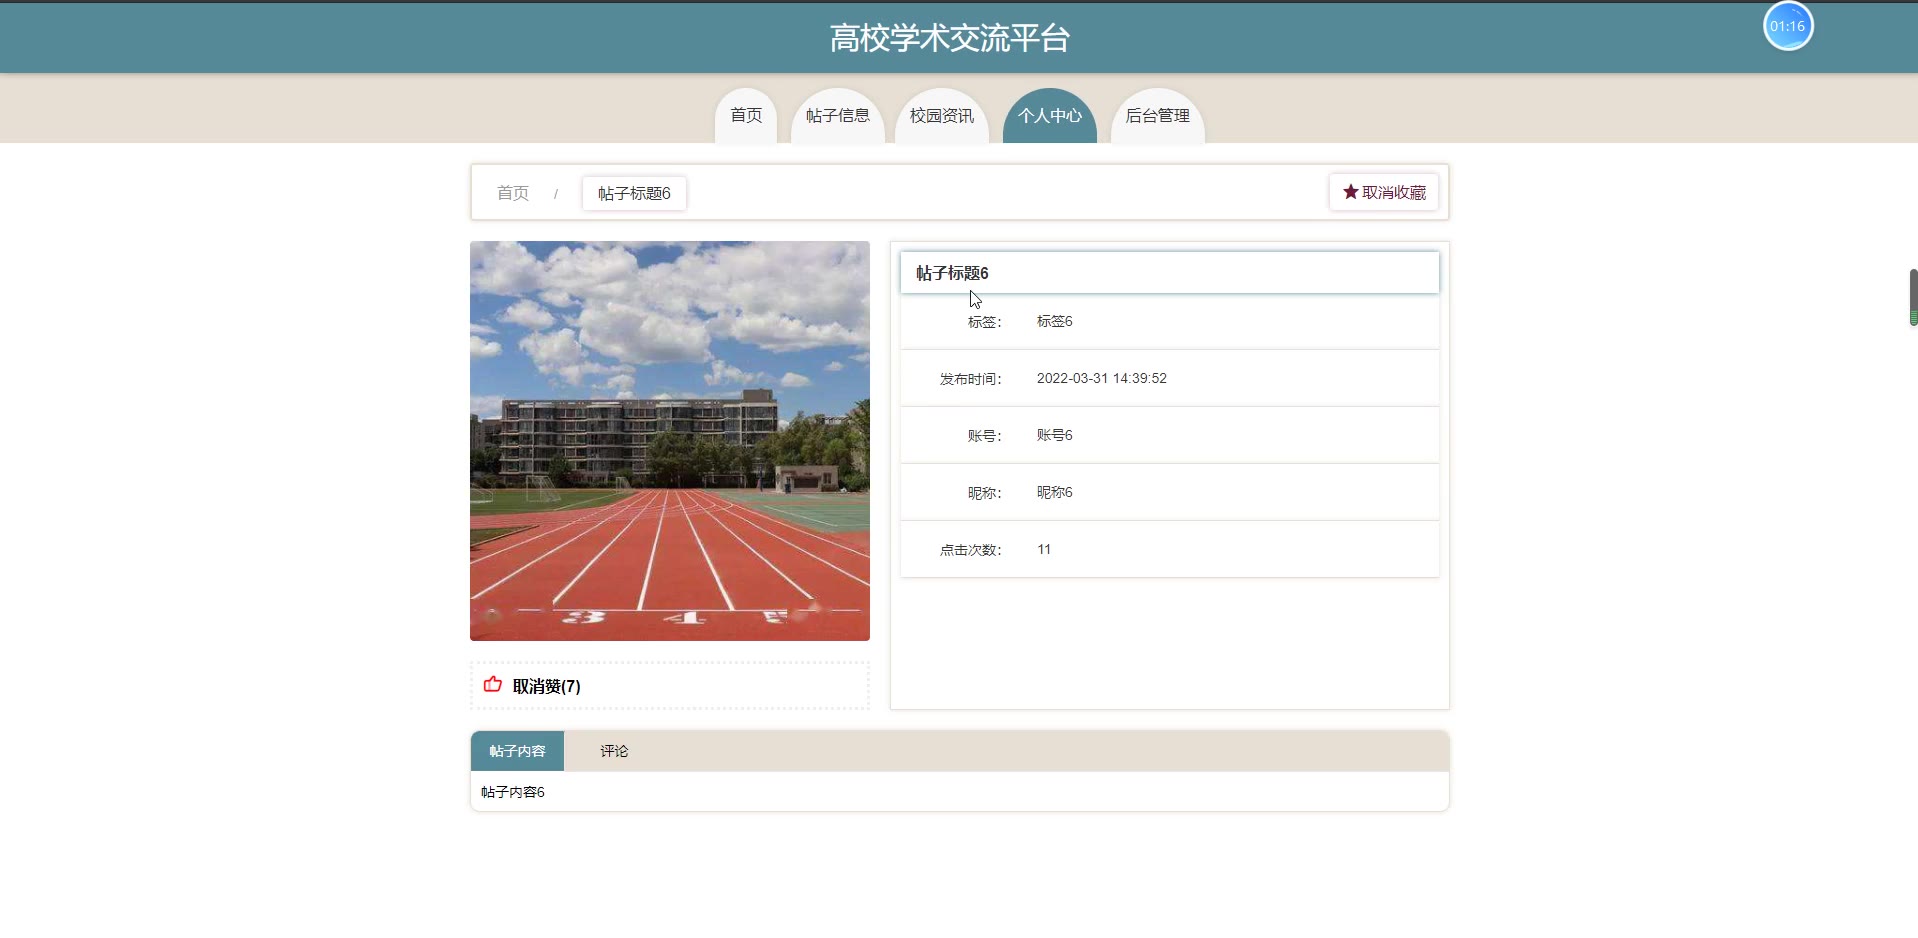1918x938 pixels.
Task: Click the 首页 breadcrumb link
Action: pos(513,193)
